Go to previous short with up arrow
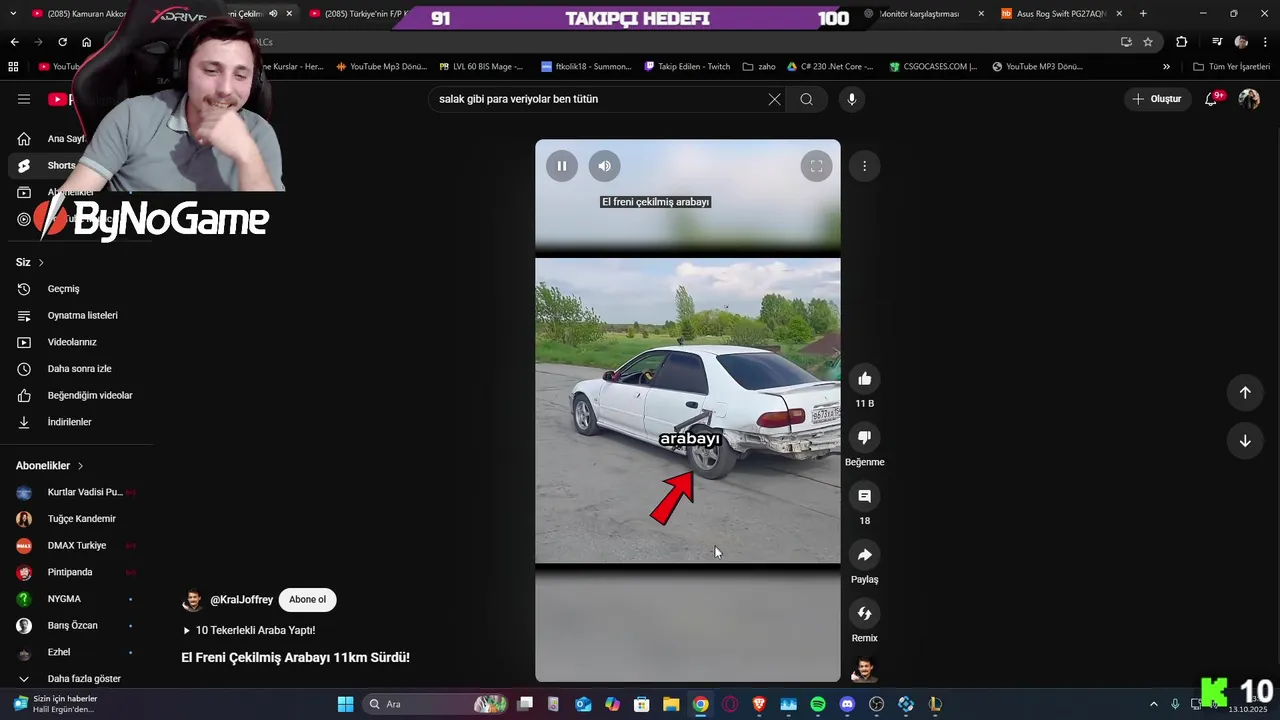The width and height of the screenshot is (1280, 720). (1245, 393)
